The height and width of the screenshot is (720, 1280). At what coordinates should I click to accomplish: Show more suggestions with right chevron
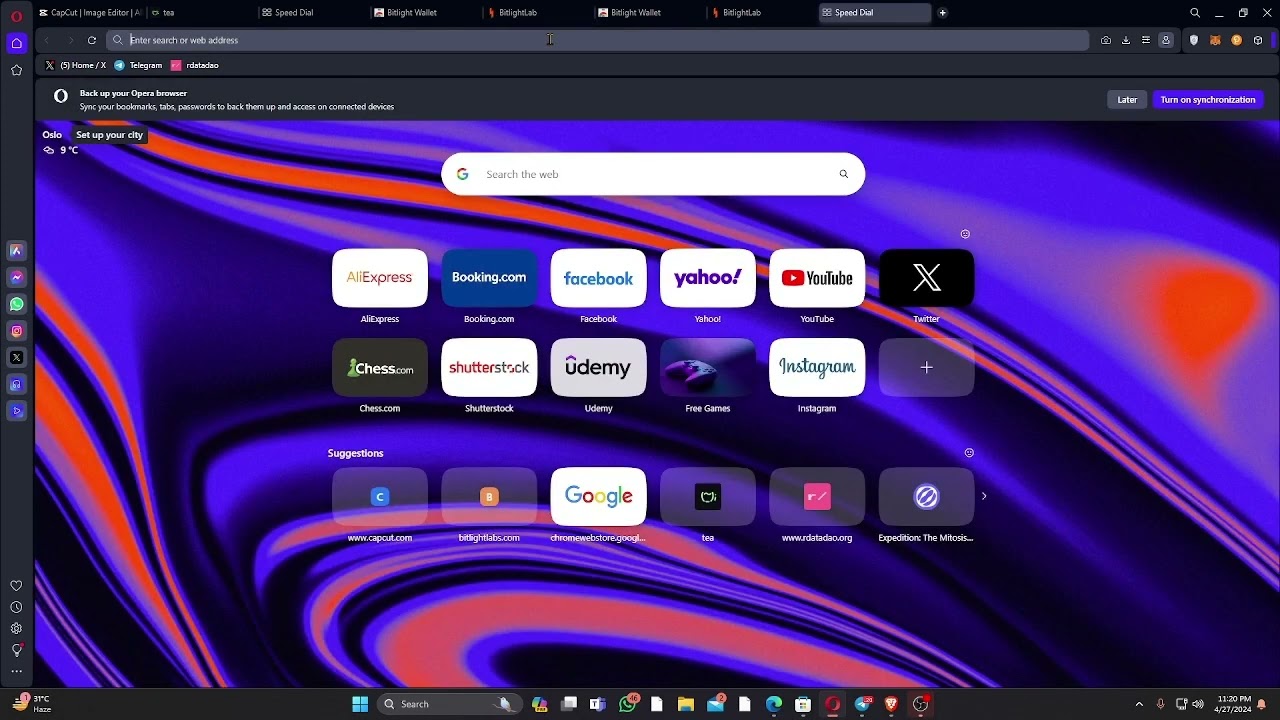point(984,496)
